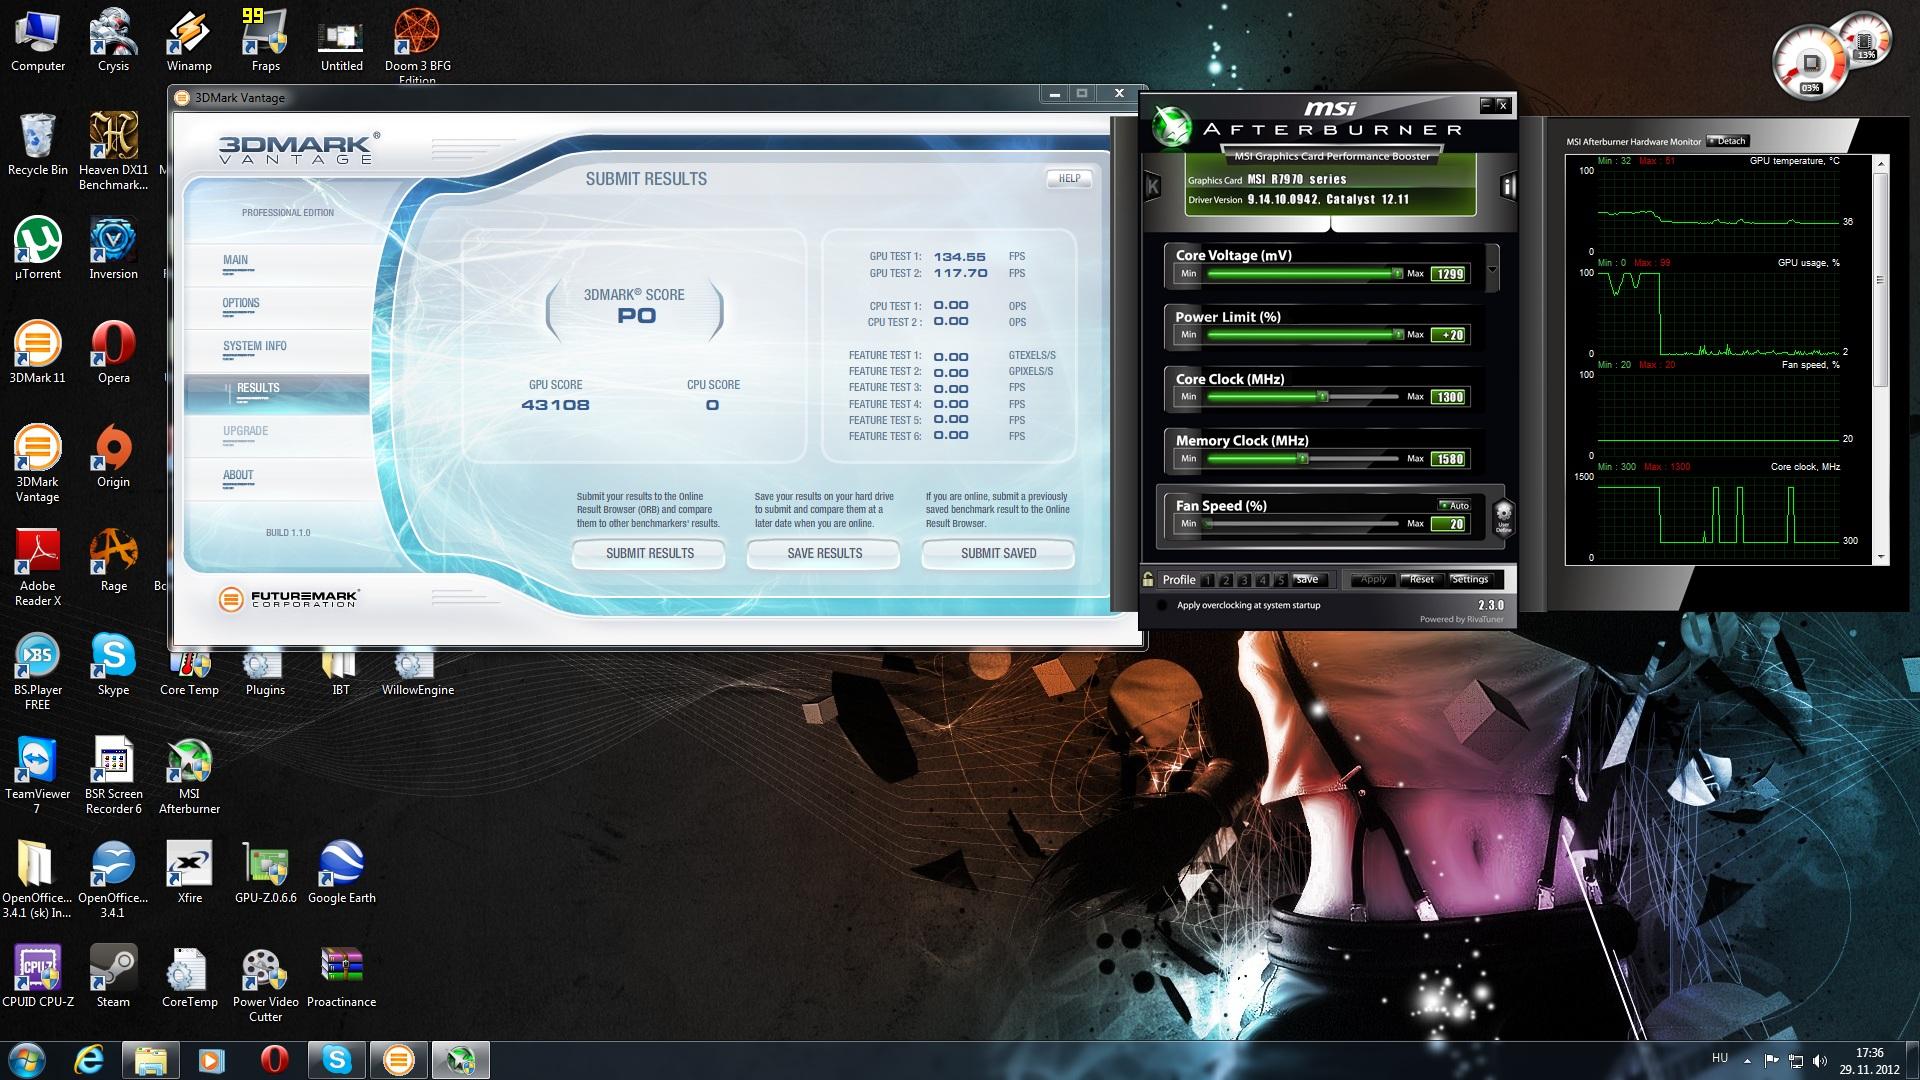Open Skype from the desktop
Screen dimensions: 1920x1080
[113, 665]
